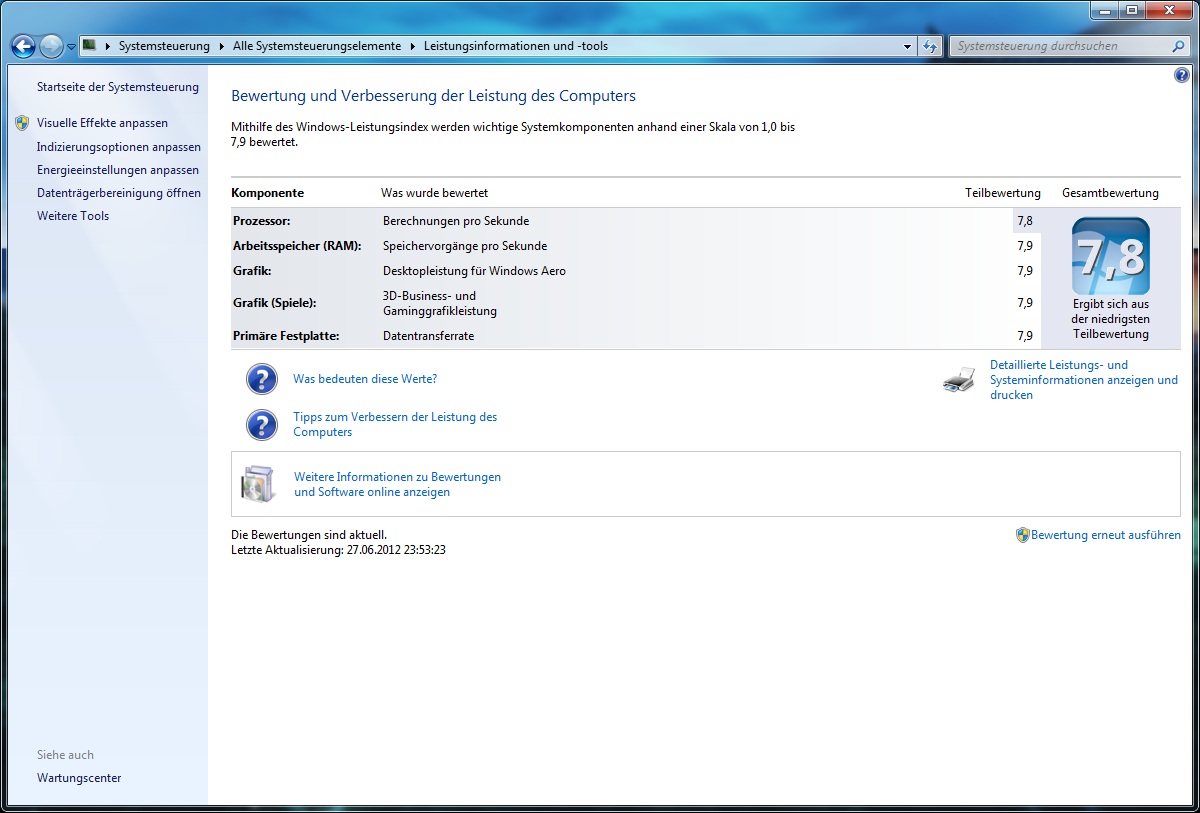Click the shield icon beside 'Bewertung erneut ausführen'
The height and width of the screenshot is (813, 1200).
click(x=1022, y=535)
